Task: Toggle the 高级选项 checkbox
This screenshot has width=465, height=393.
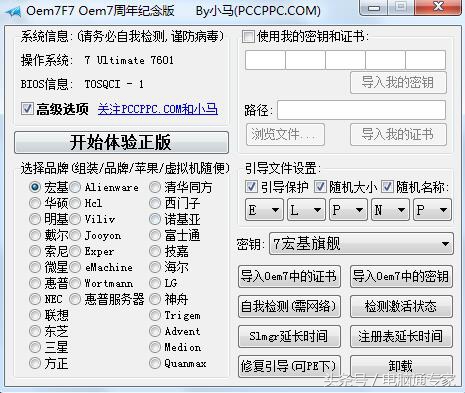Action: pos(27,109)
